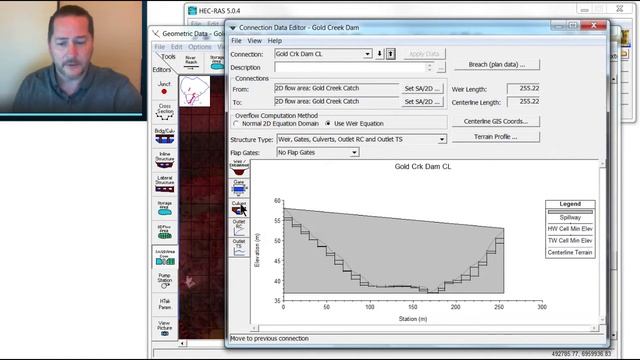Open the Pump Station editor in Geometric Data
Screen dimensions: 640x360
pos(164,280)
